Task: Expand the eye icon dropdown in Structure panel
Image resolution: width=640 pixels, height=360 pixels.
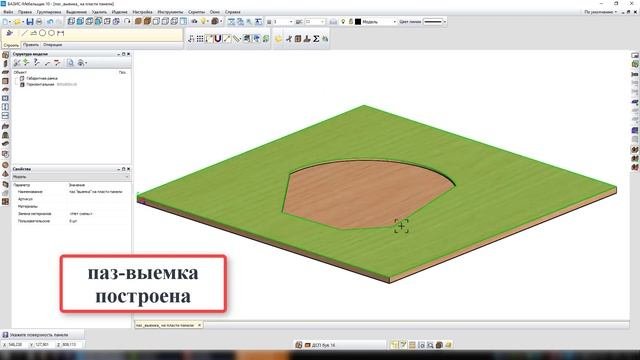Action: [86, 63]
